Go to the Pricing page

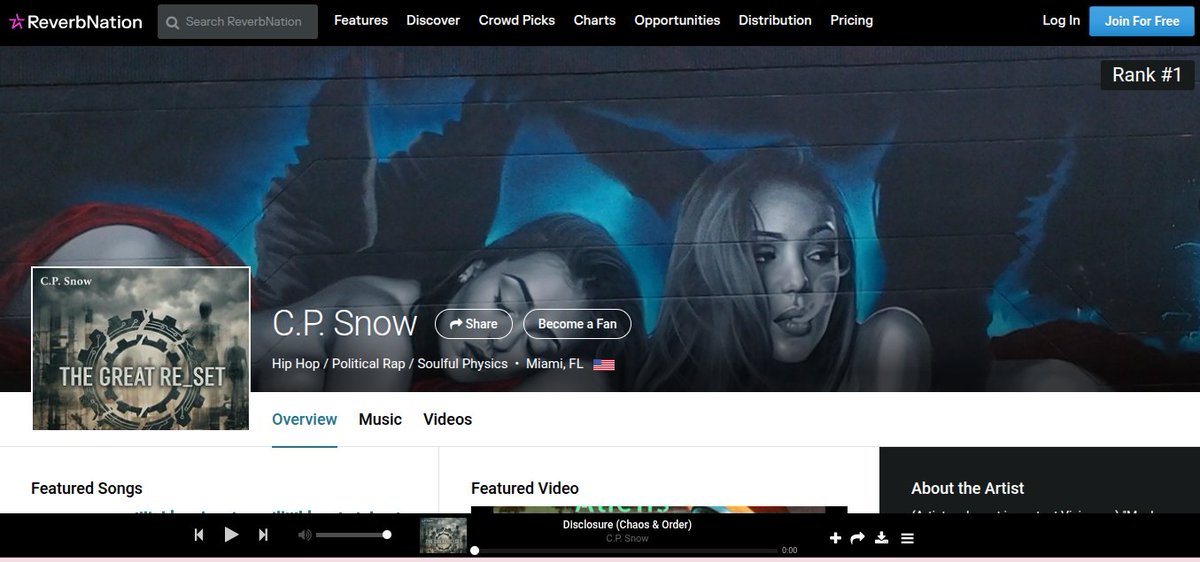[x=851, y=20]
